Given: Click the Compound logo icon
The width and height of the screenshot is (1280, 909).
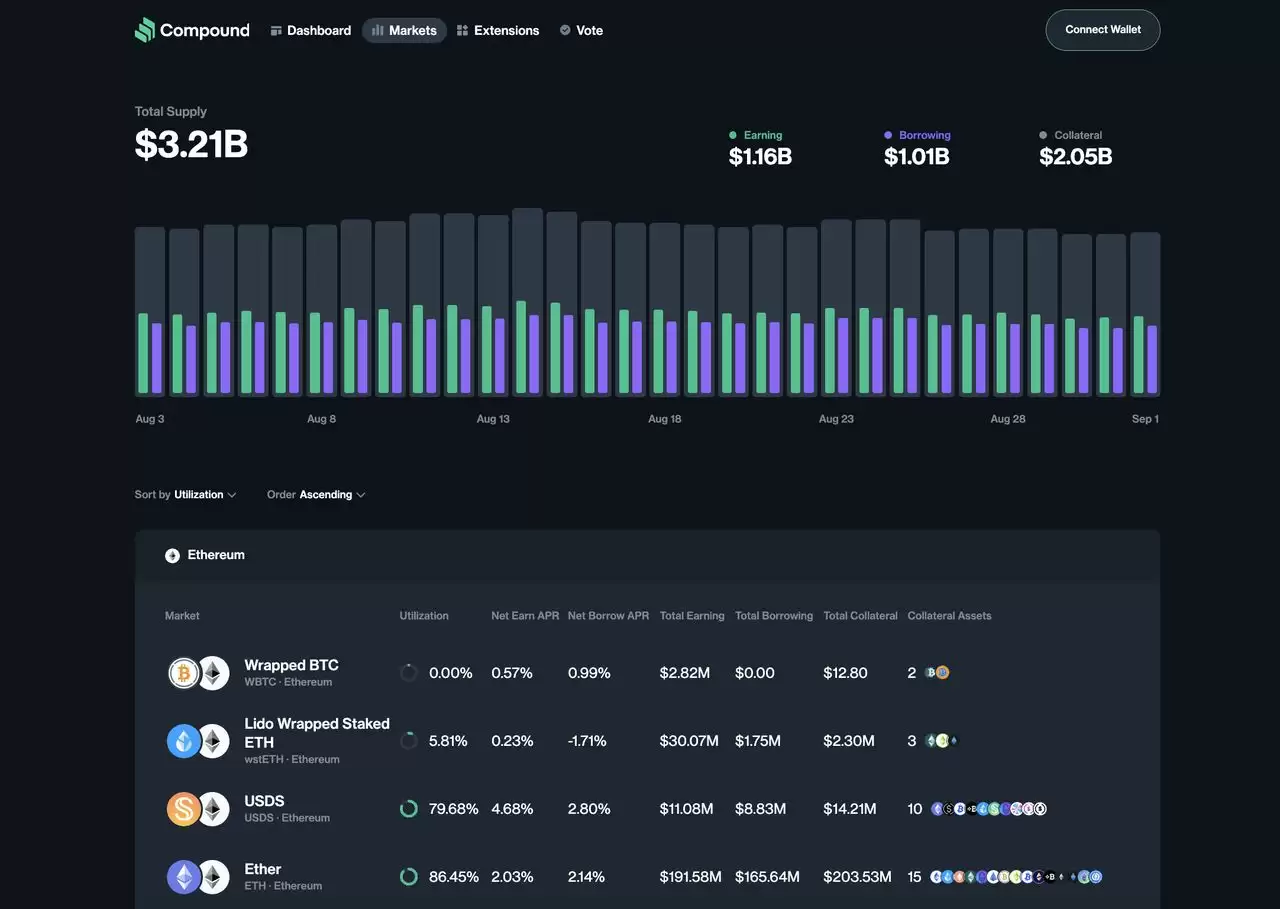Looking at the screenshot, I should tap(145, 30).
